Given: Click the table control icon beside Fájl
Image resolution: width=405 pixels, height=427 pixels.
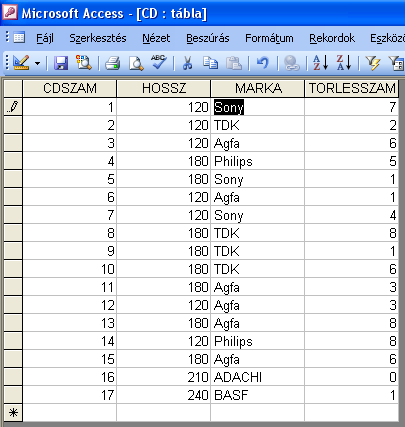Looking at the screenshot, I should (19, 37).
